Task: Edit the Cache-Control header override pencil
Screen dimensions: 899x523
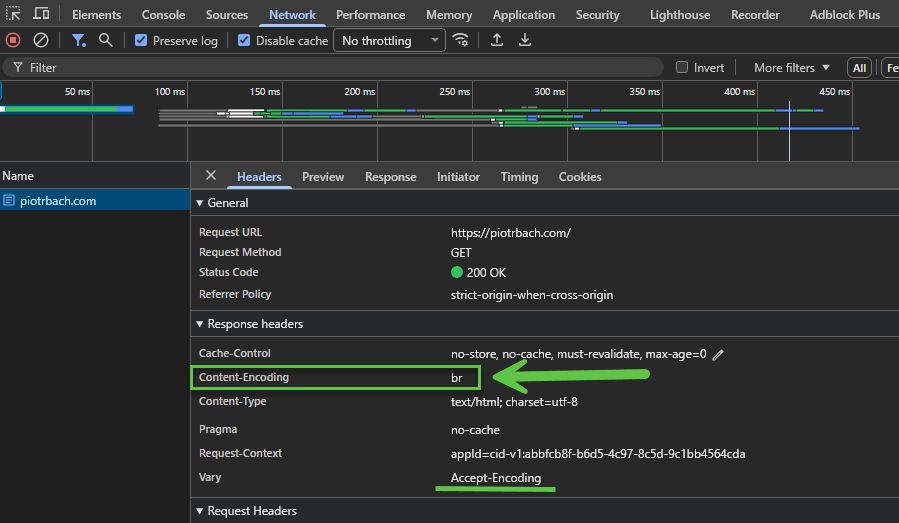Action: click(x=718, y=355)
